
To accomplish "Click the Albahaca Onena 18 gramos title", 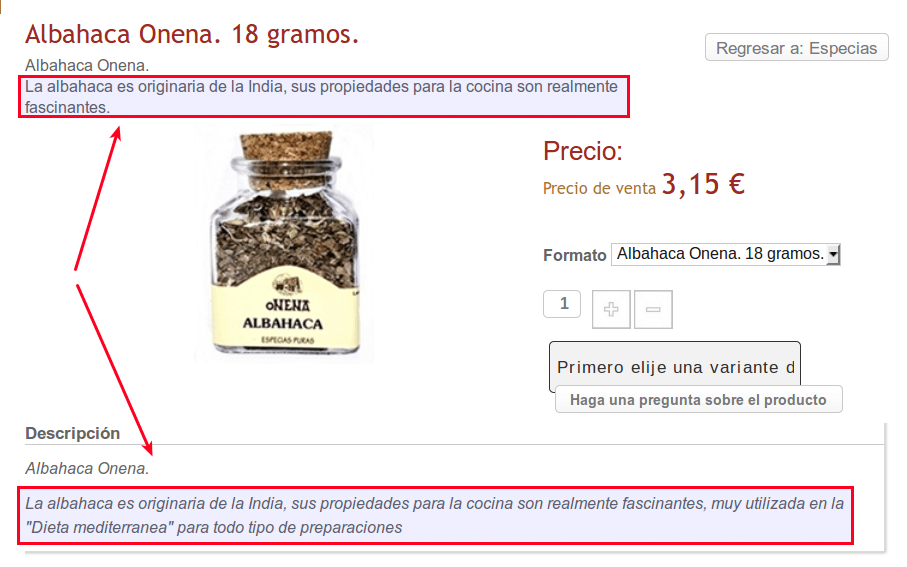I will tap(192, 34).
